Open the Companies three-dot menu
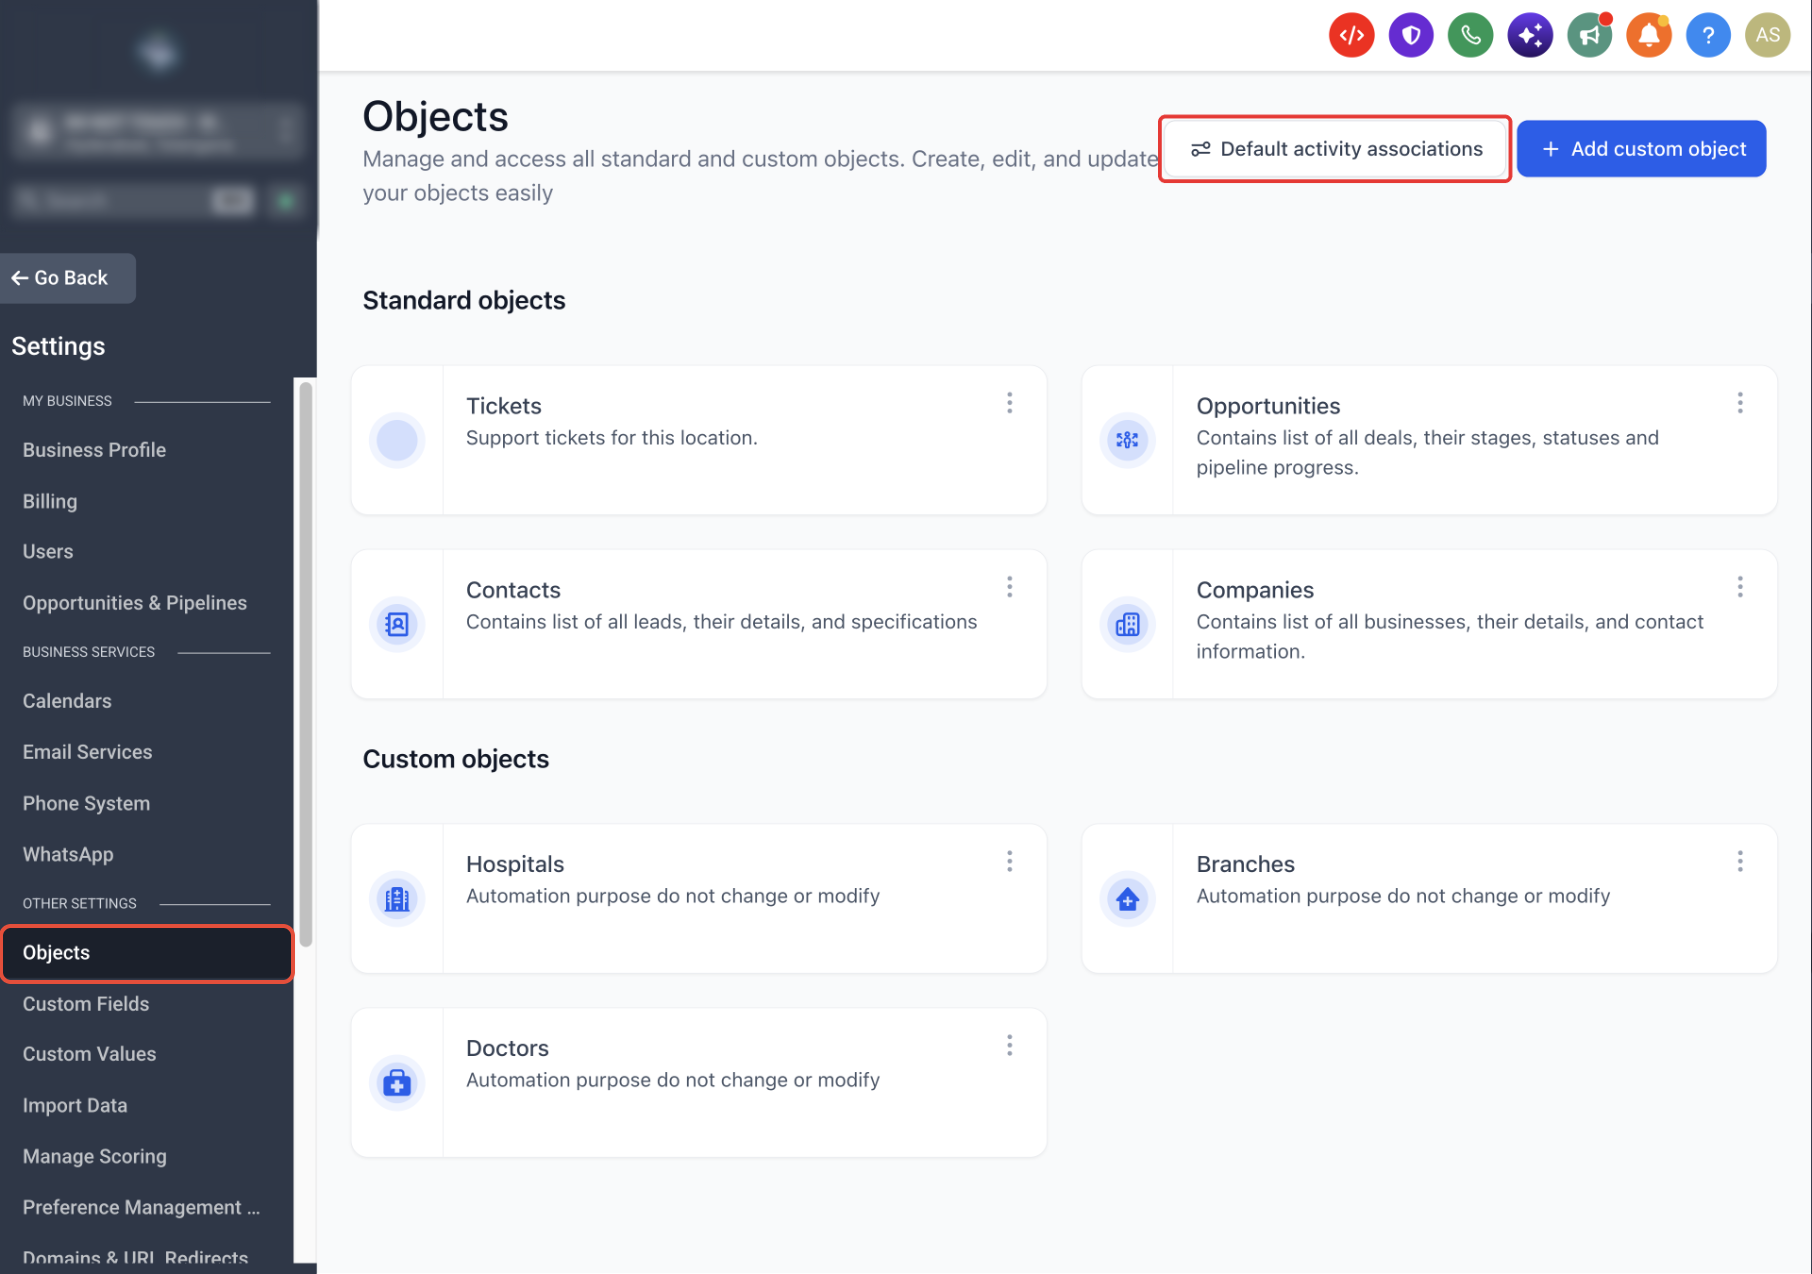 pyautogui.click(x=1740, y=587)
